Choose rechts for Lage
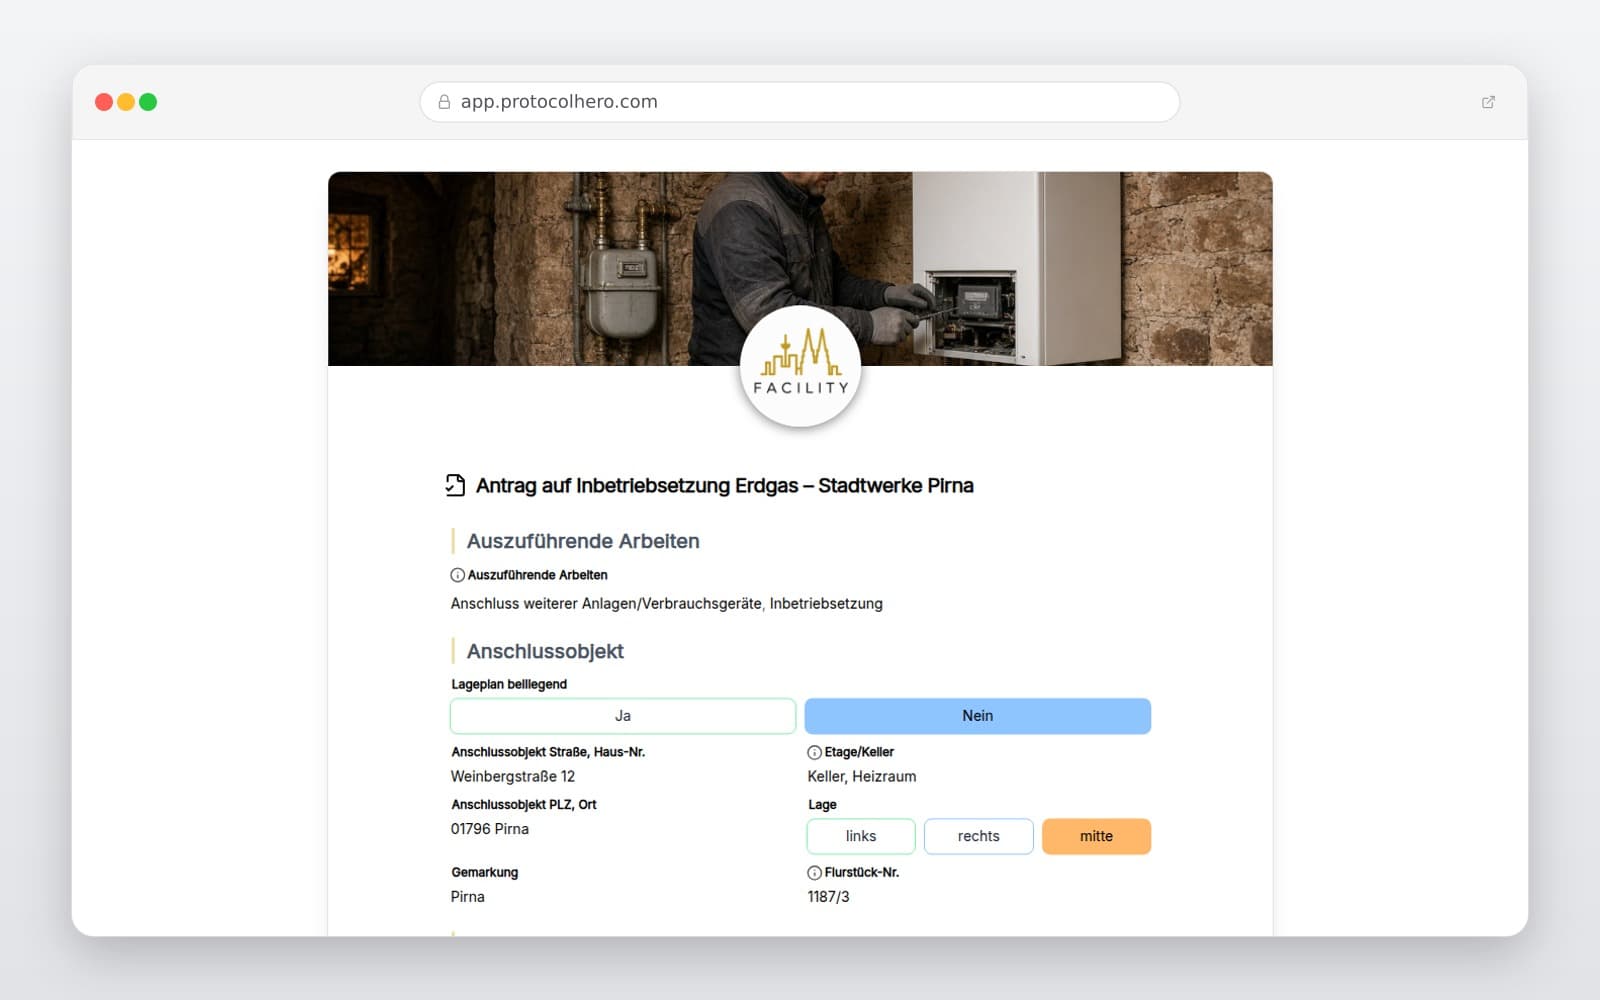The image size is (1600, 1000). pos(978,836)
